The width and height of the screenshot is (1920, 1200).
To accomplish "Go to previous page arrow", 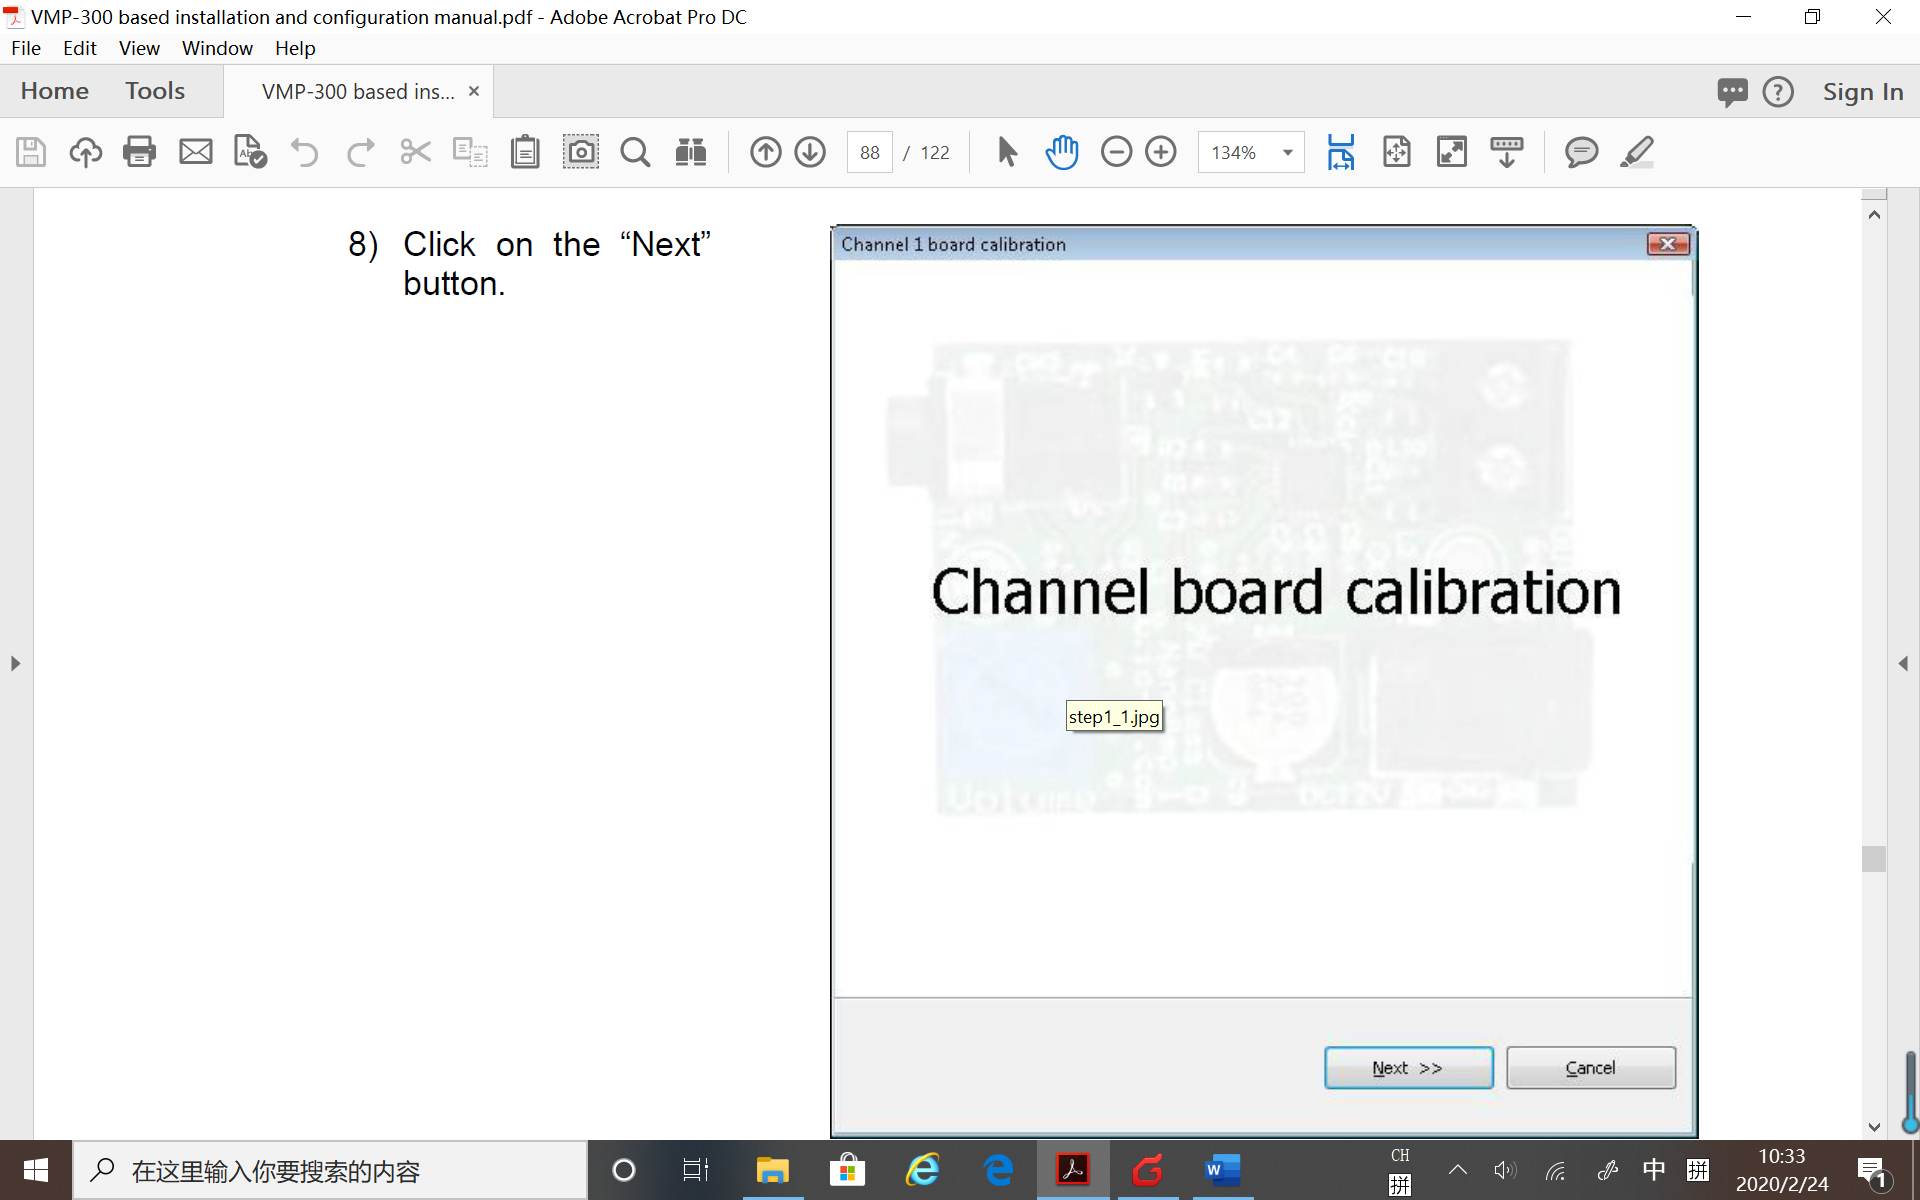I will tap(765, 152).
